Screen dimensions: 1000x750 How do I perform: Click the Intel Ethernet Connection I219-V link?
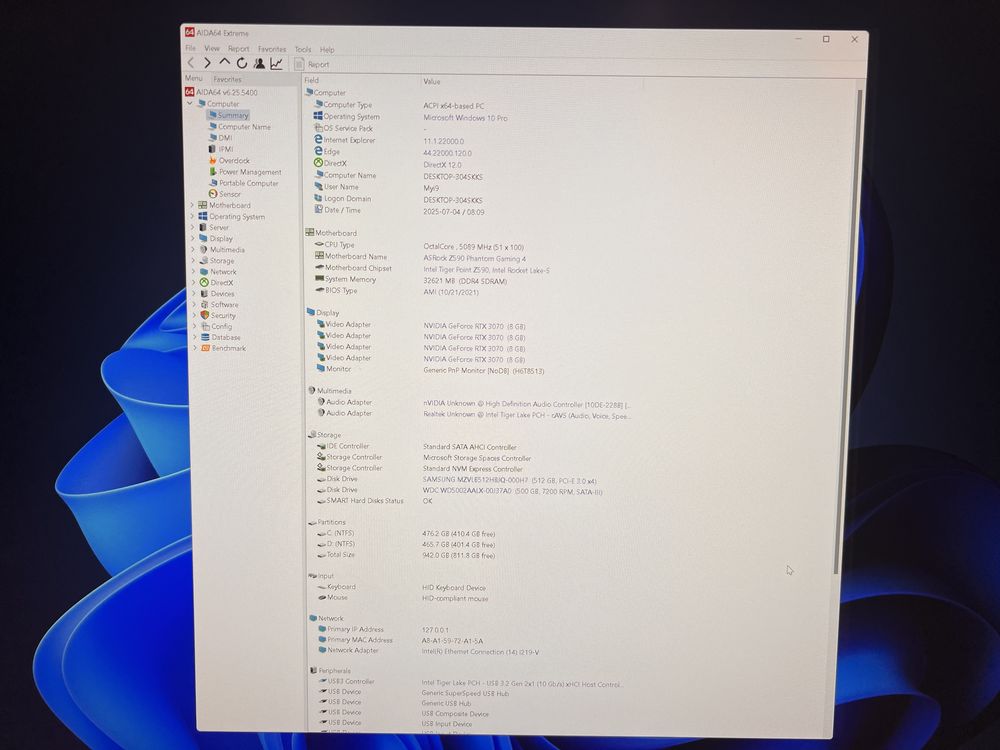point(480,652)
